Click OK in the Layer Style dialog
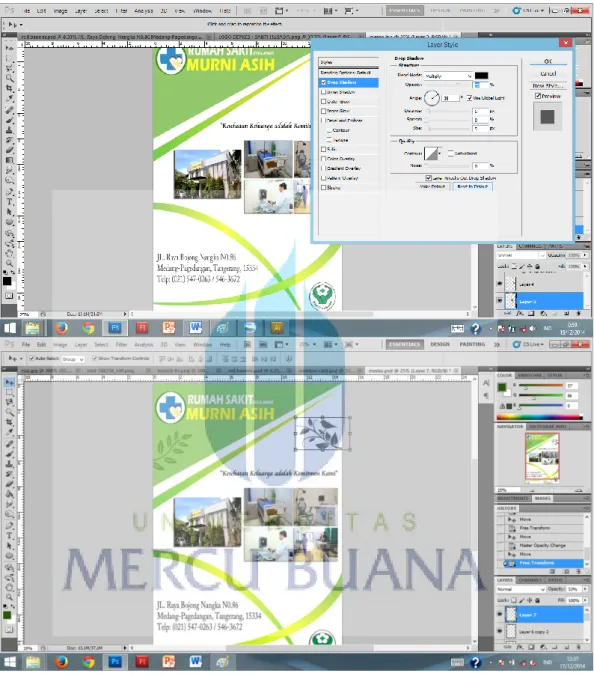 pos(548,61)
